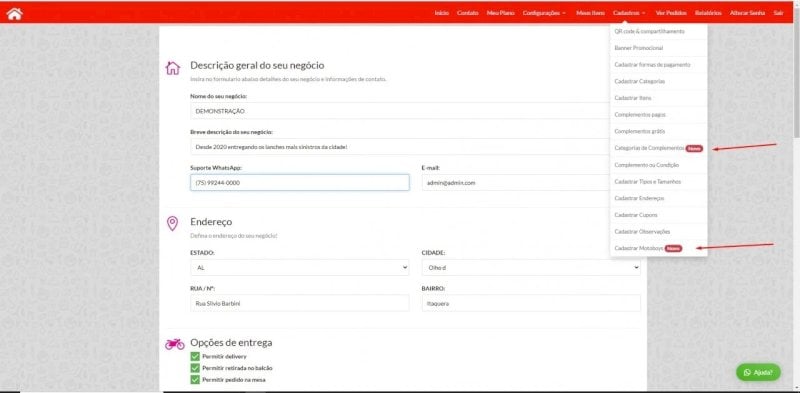Screen dimensions: 800x393
Task: Expand the Configurações dropdown menu
Action: (x=544, y=13)
